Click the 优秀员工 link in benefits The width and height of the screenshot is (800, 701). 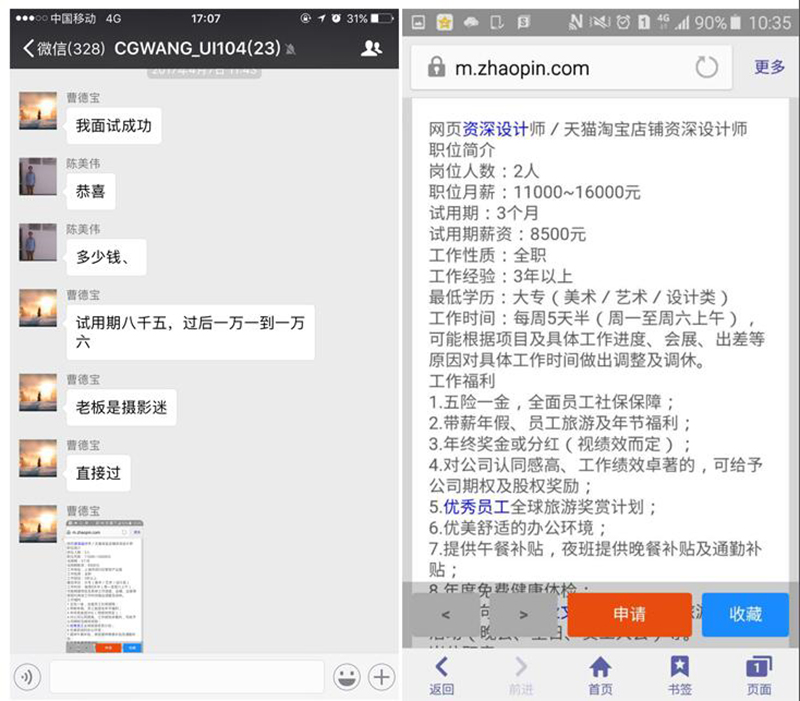coord(477,507)
